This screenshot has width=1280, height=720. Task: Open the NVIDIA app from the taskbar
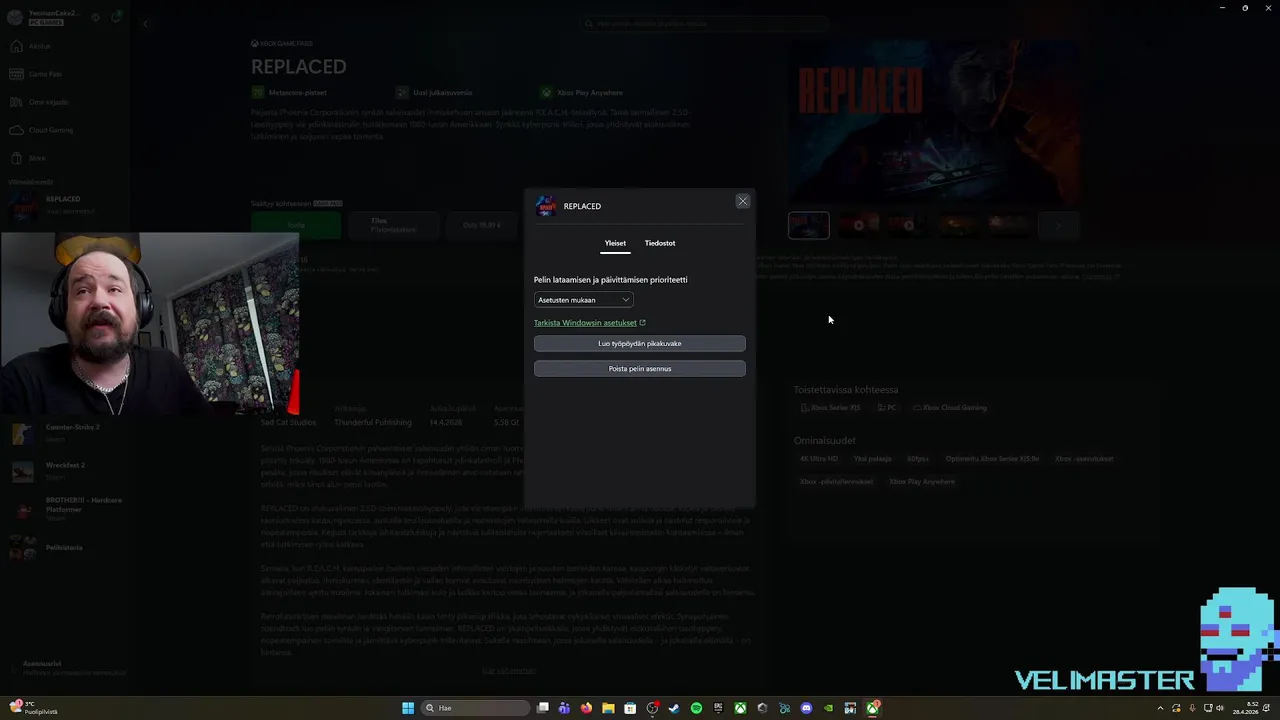tap(828, 708)
